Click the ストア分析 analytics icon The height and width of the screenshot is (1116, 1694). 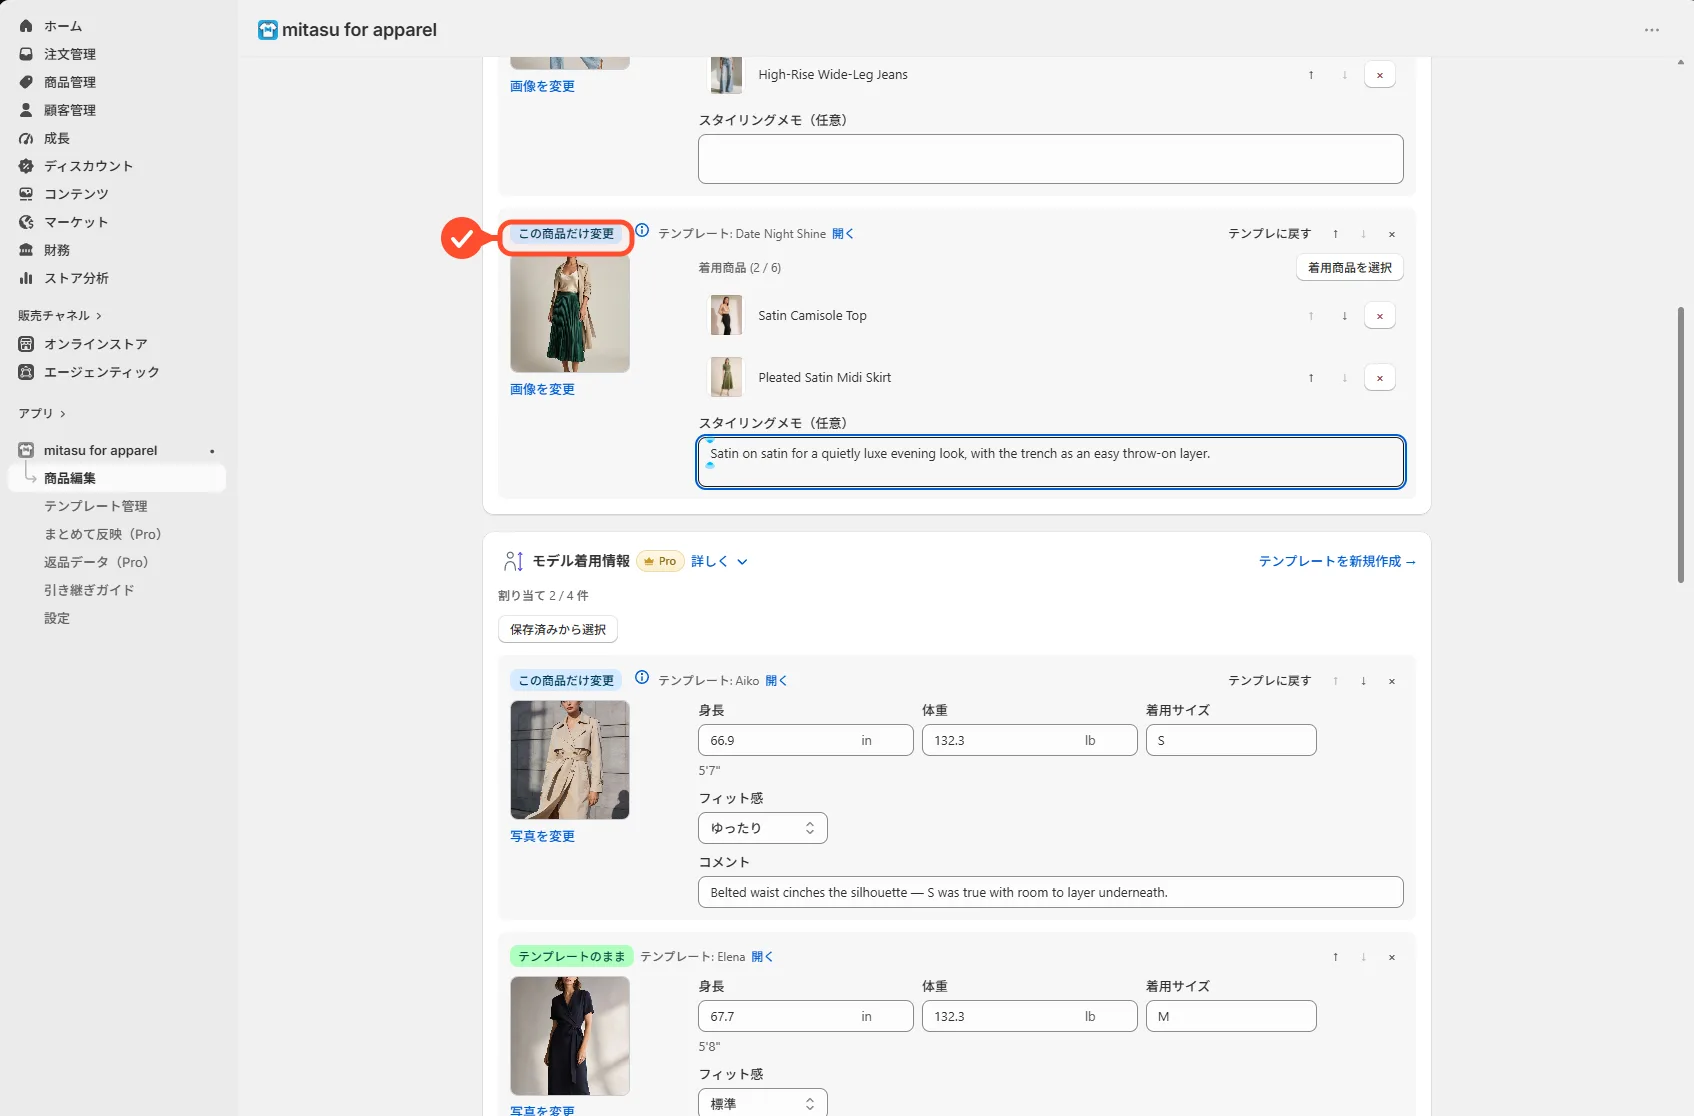point(26,278)
